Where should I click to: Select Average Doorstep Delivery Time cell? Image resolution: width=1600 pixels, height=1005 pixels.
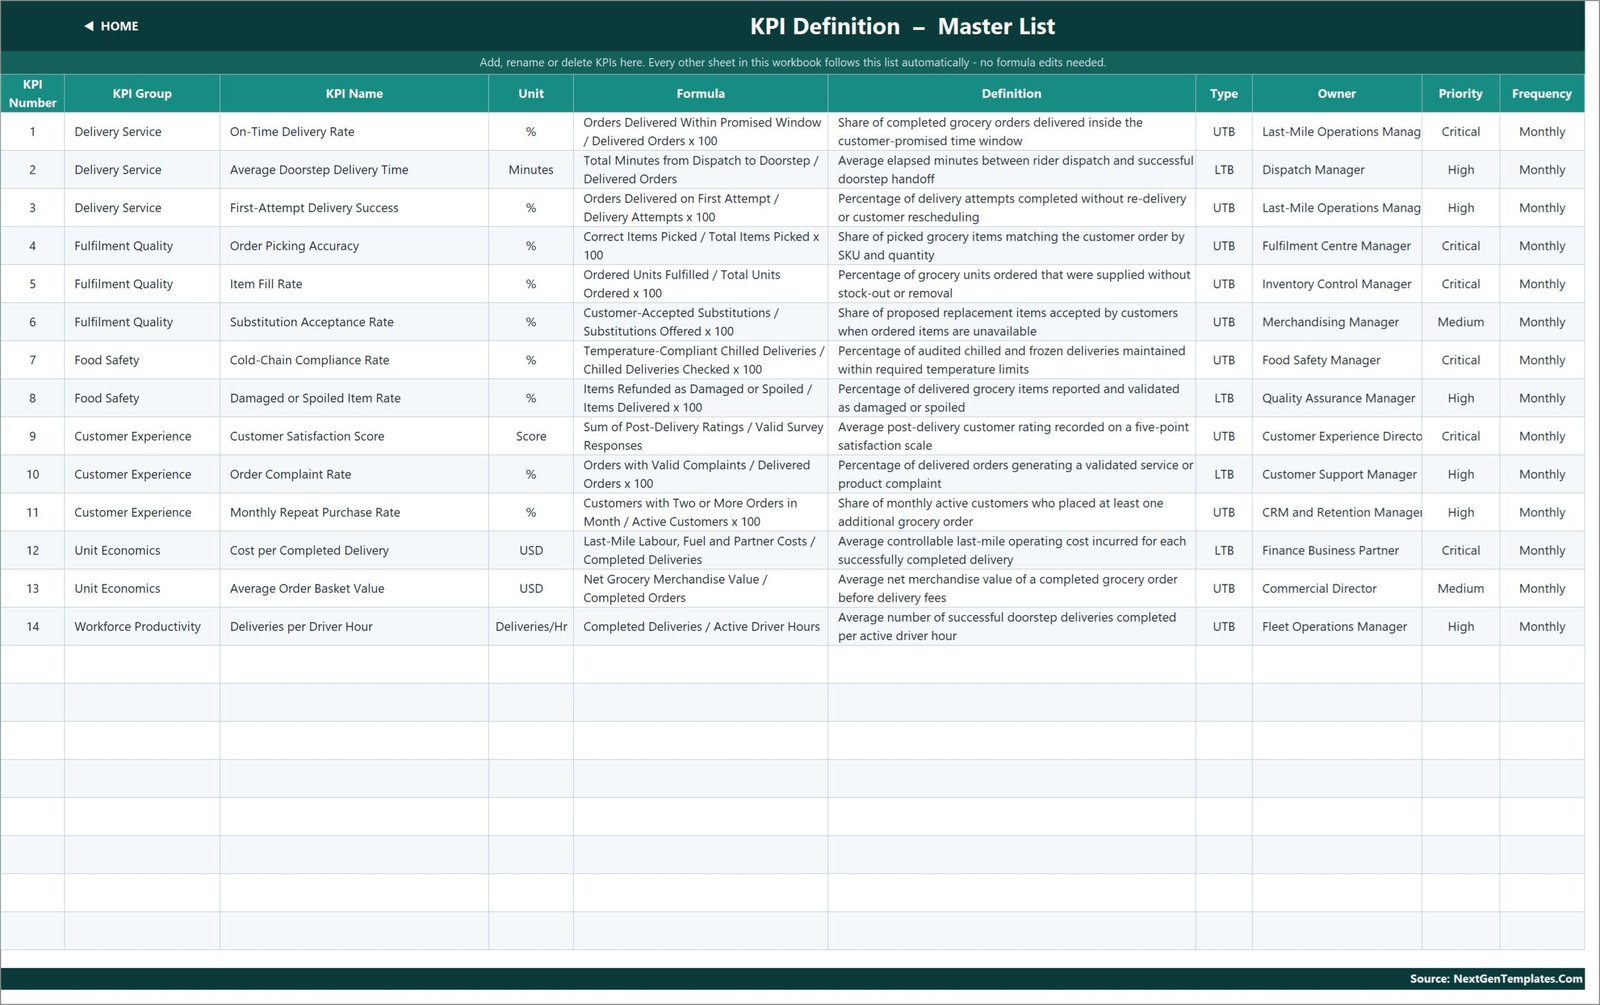[x=354, y=170]
